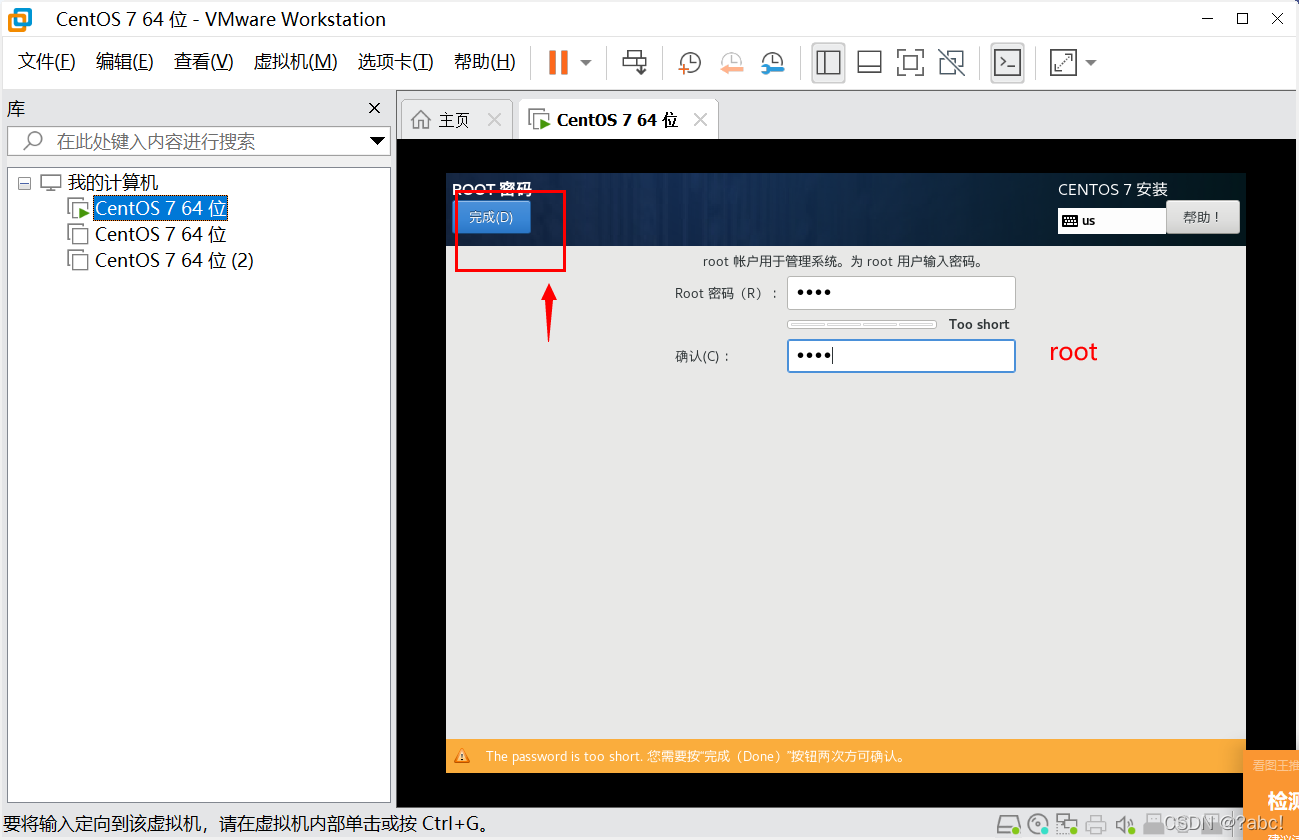The image size is (1299, 840).
Task: Click the 完成(D) done button
Action: (x=491, y=217)
